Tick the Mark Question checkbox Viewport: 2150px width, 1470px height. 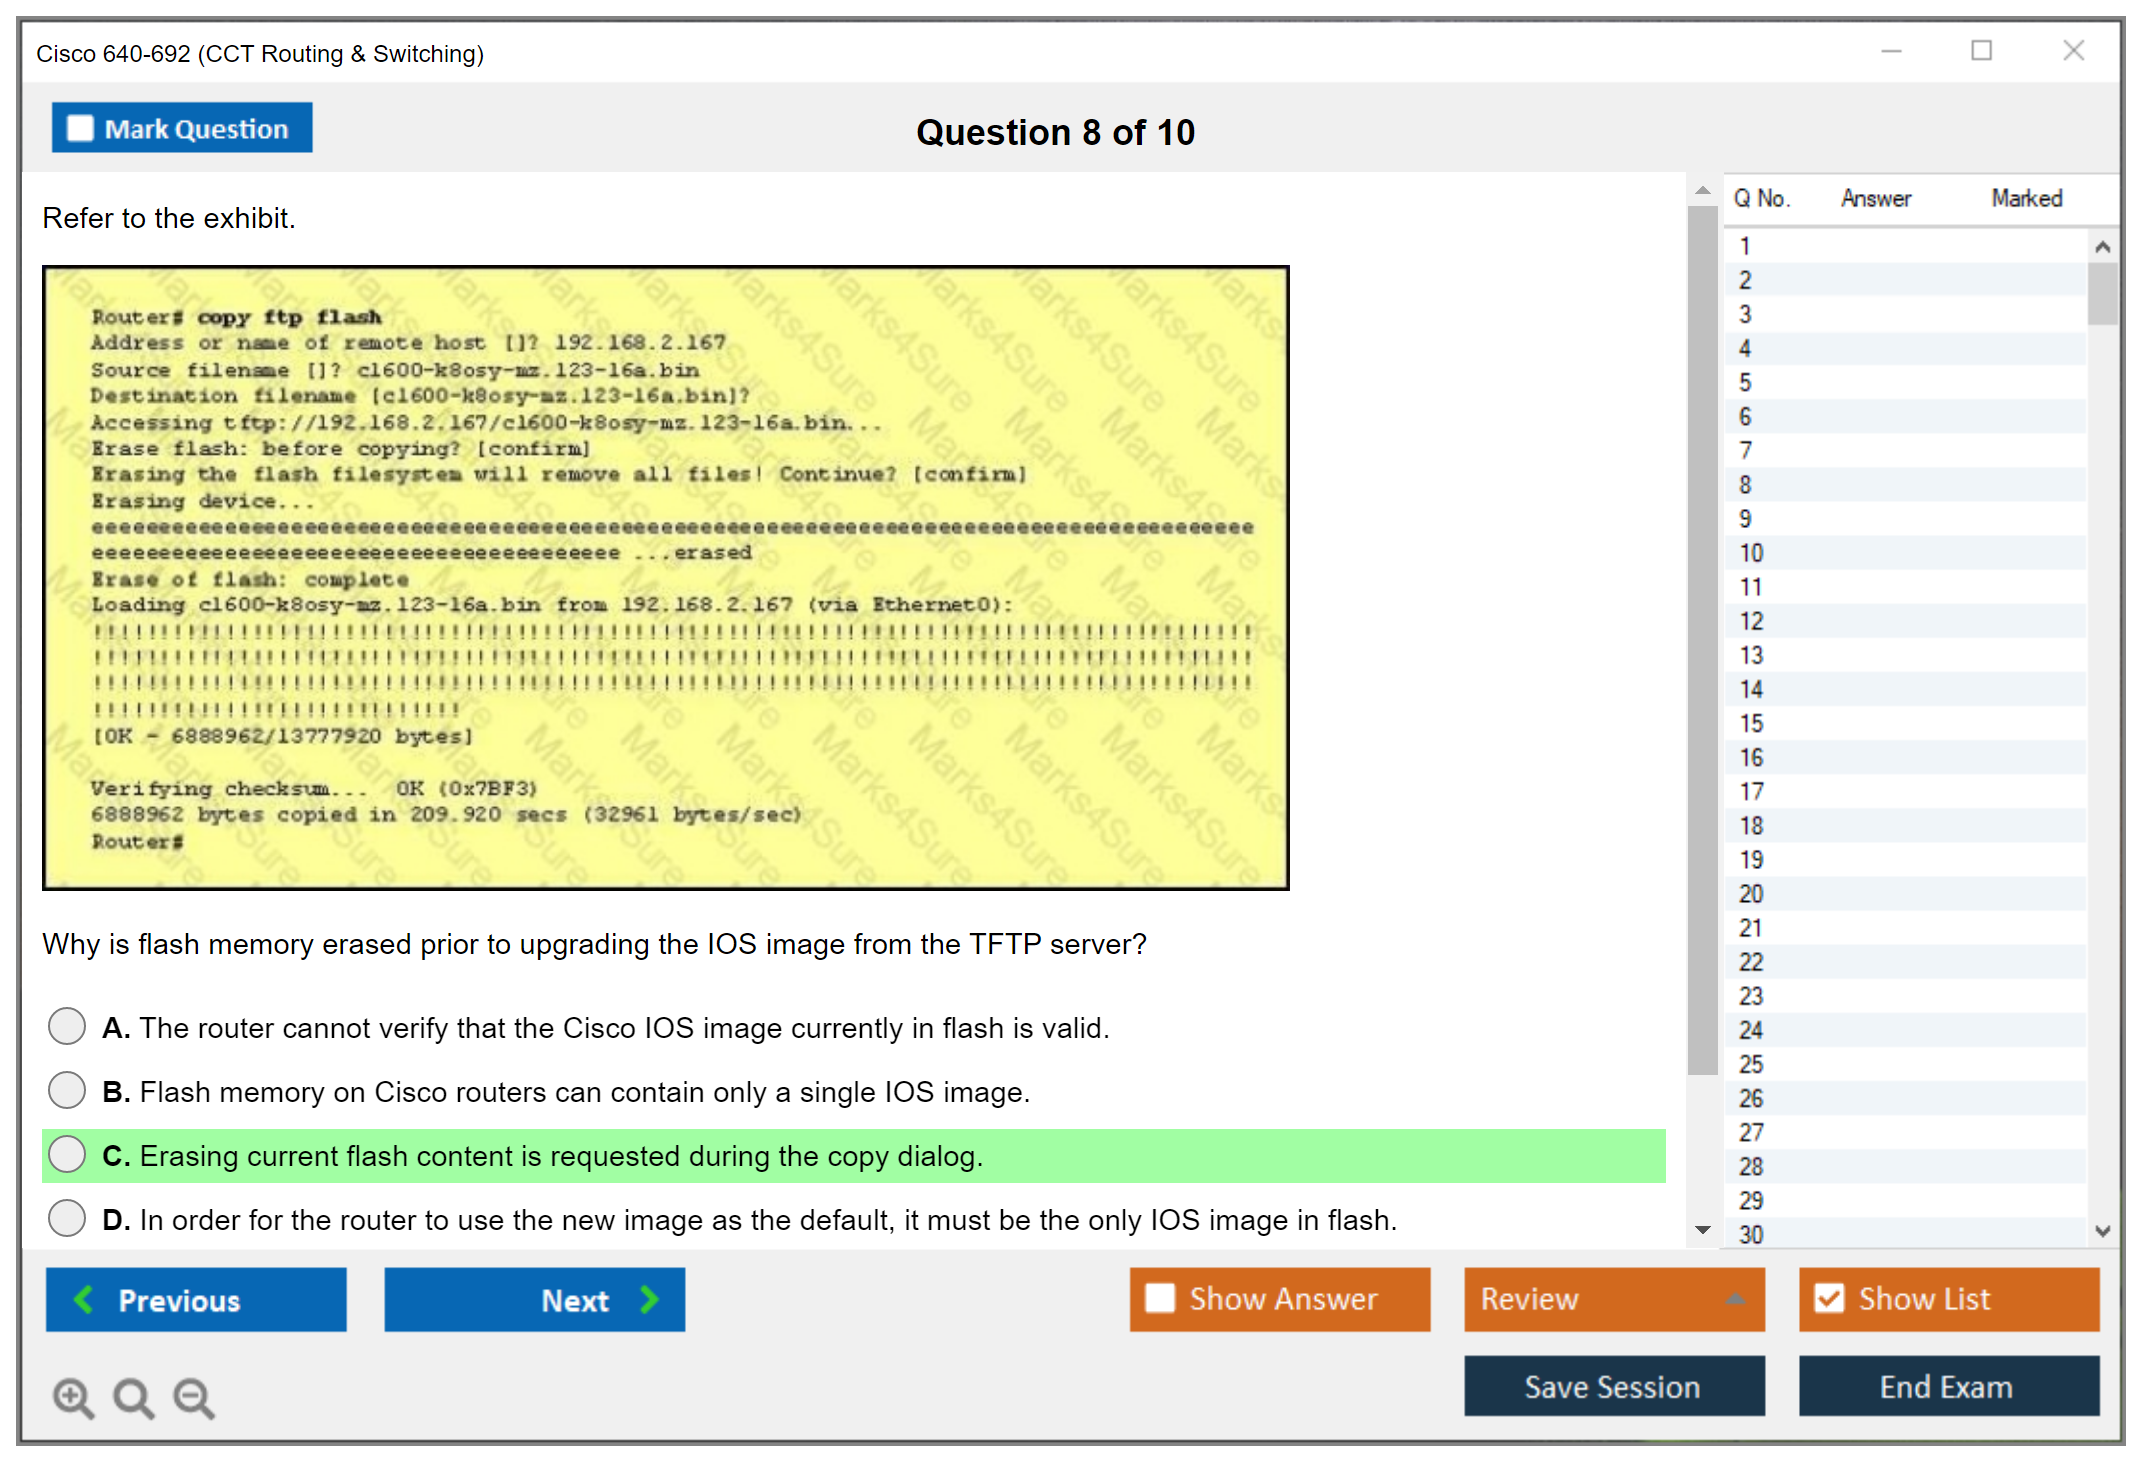click(80, 129)
